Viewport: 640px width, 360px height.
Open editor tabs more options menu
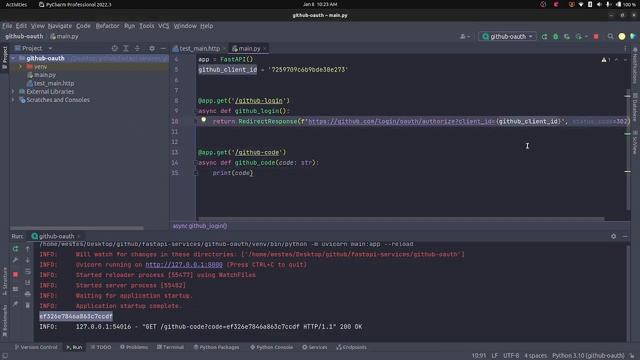(625, 48)
